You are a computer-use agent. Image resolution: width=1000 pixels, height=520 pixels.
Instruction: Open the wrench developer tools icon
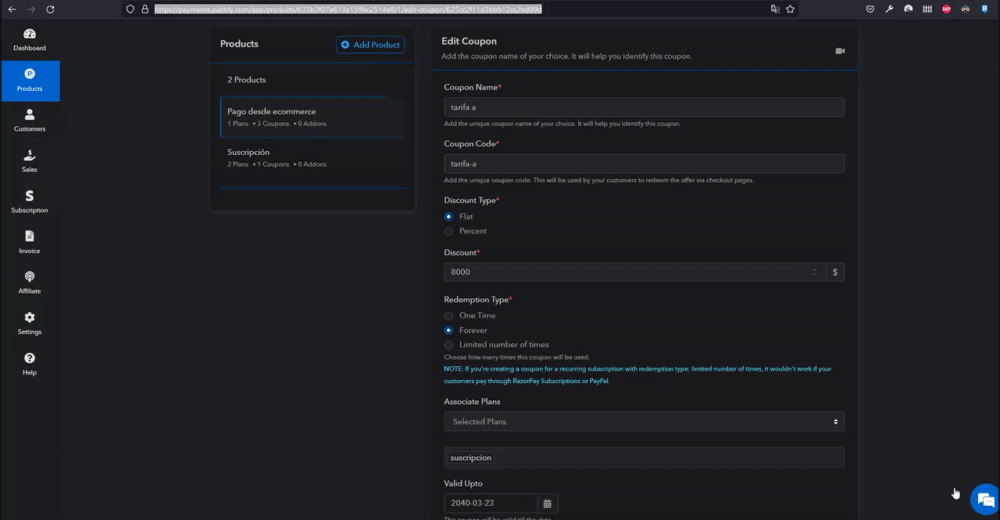[x=889, y=9]
